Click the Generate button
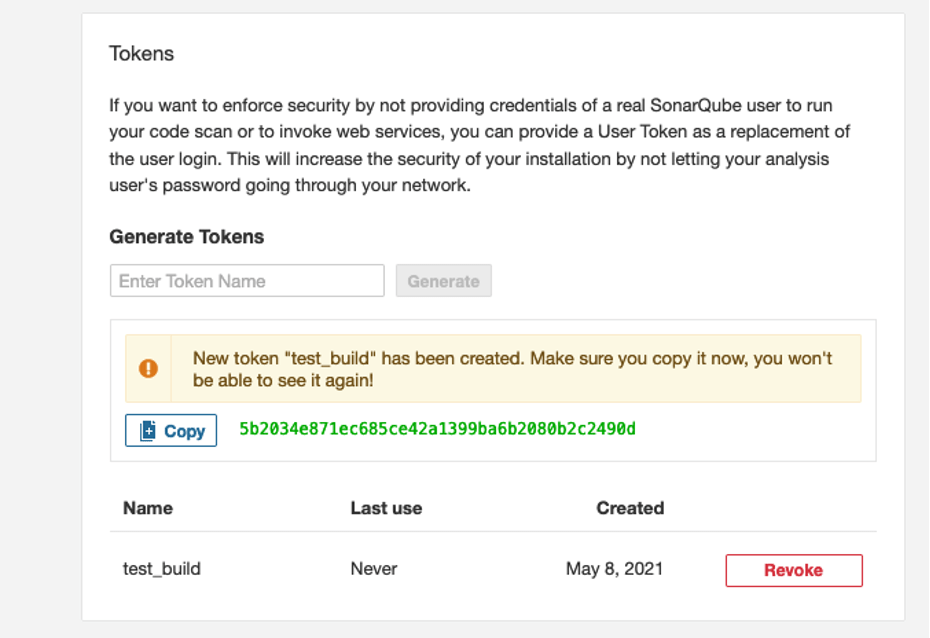Screen dimensions: 930x638 pyautogui.click(x=444, y=280)
